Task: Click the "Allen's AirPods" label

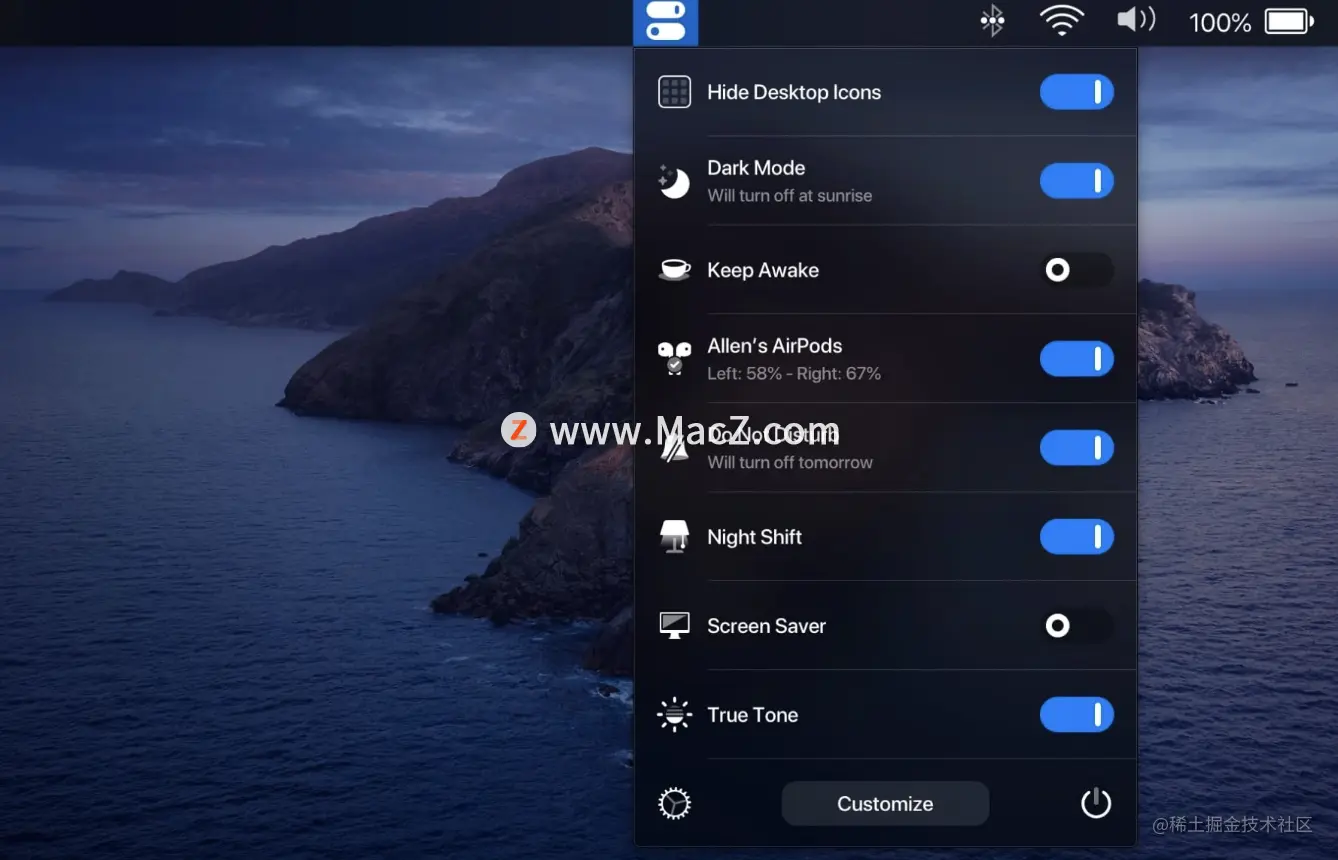Action: (x=775, y=346)
